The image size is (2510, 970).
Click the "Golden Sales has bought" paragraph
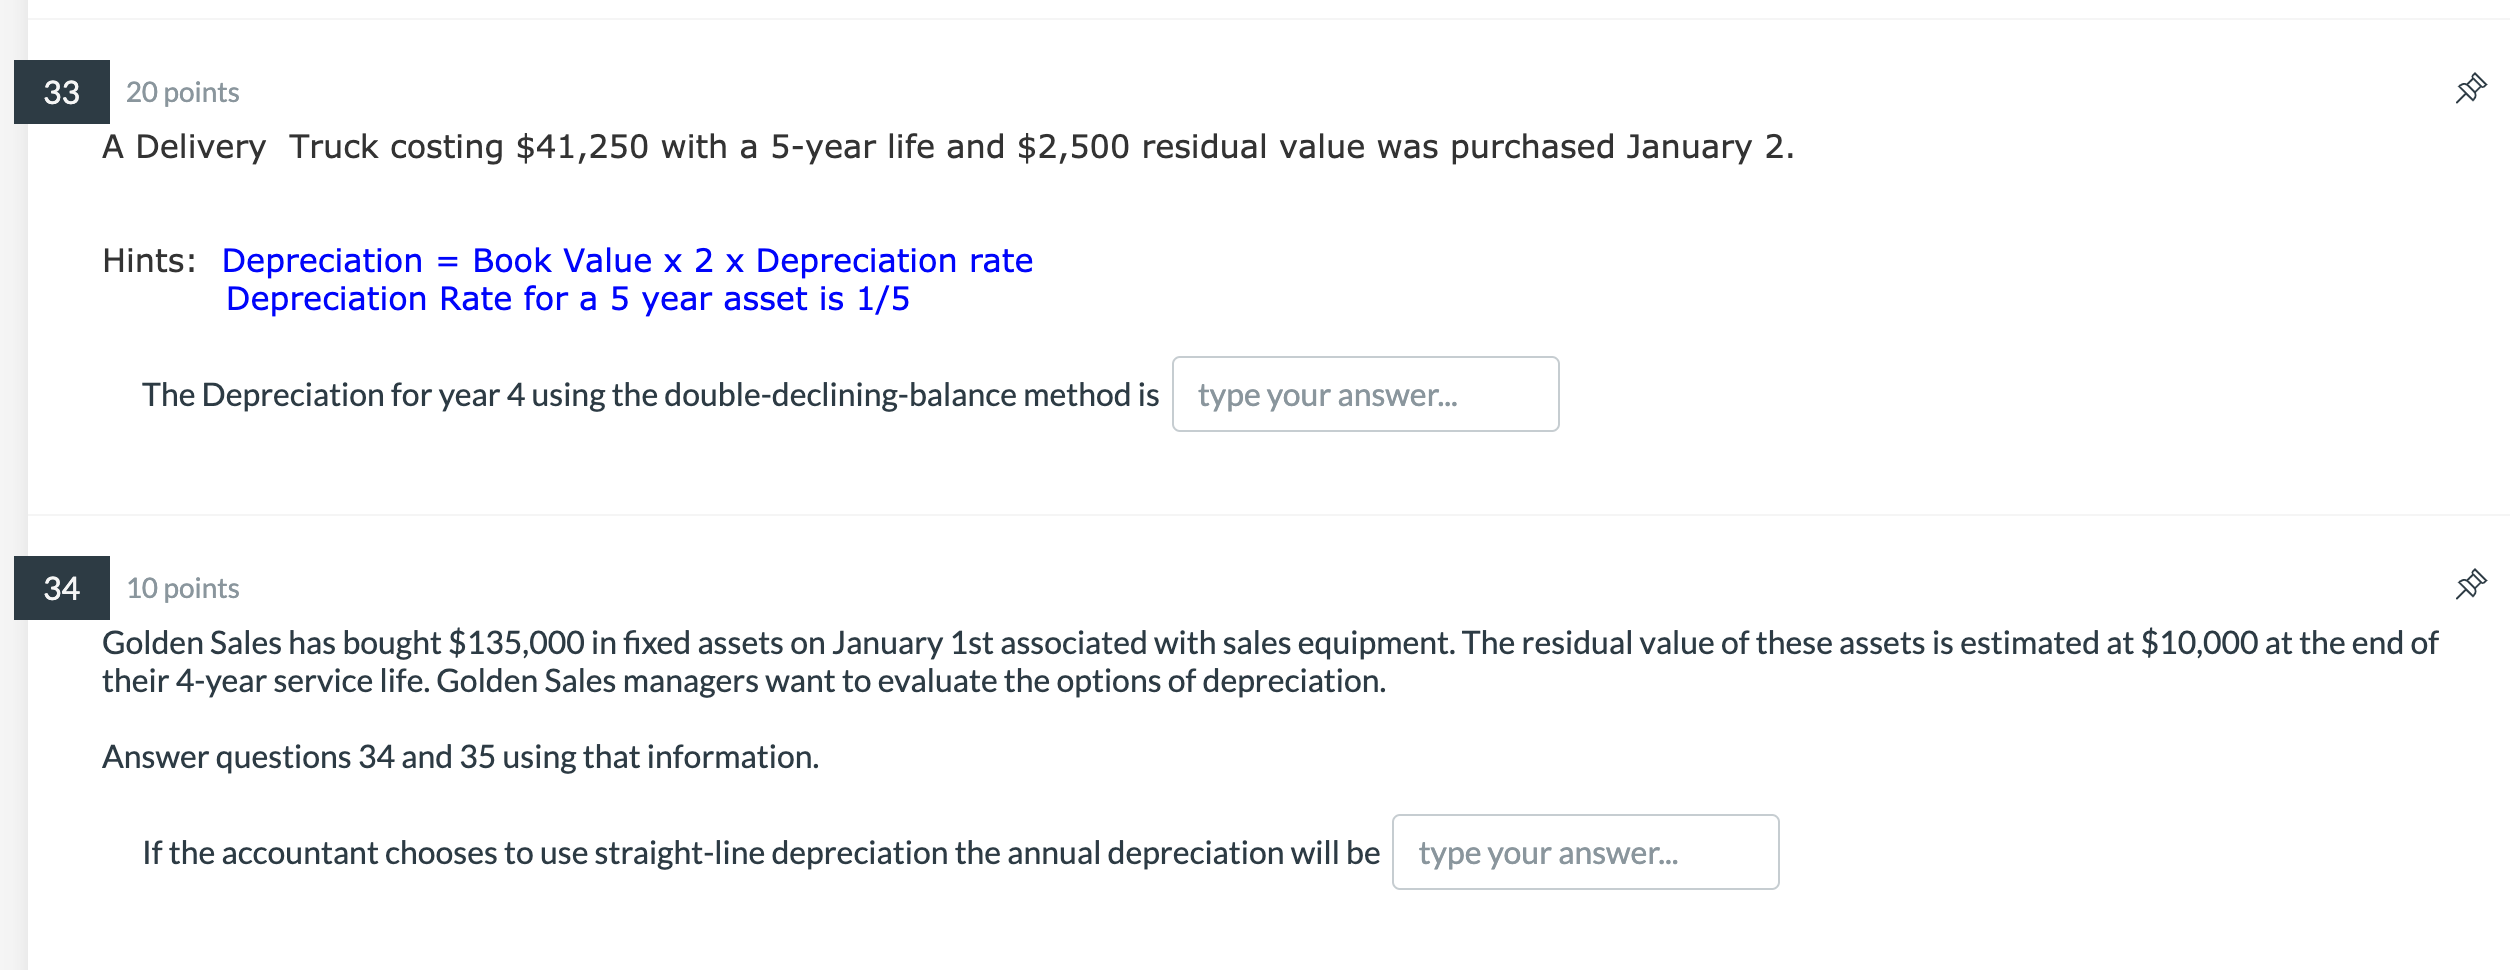pos(270,643)
